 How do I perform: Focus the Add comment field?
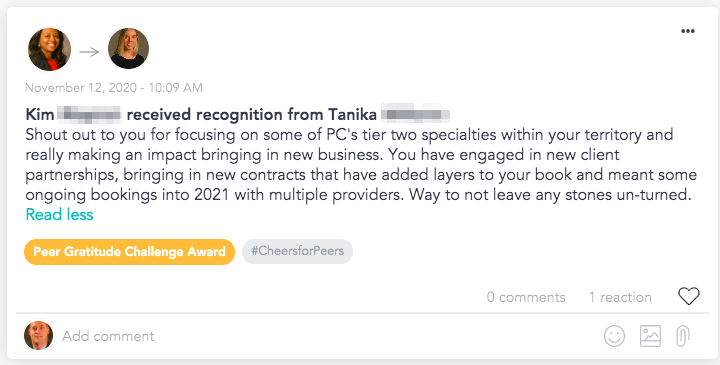(x=331, y=336)
